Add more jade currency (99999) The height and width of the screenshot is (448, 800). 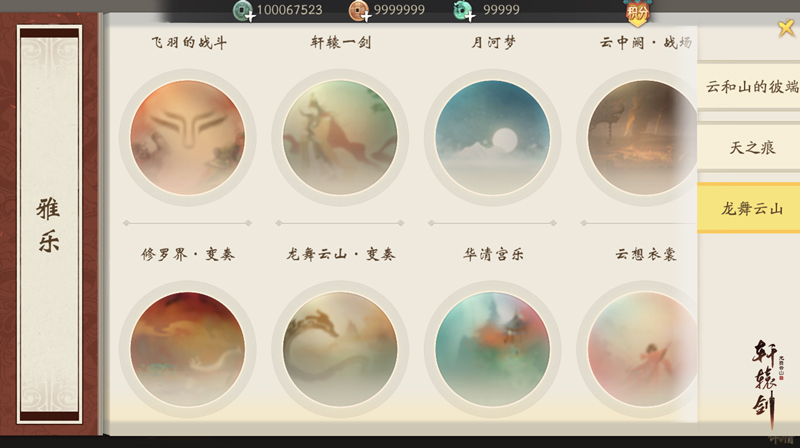[x=464, y=11]
